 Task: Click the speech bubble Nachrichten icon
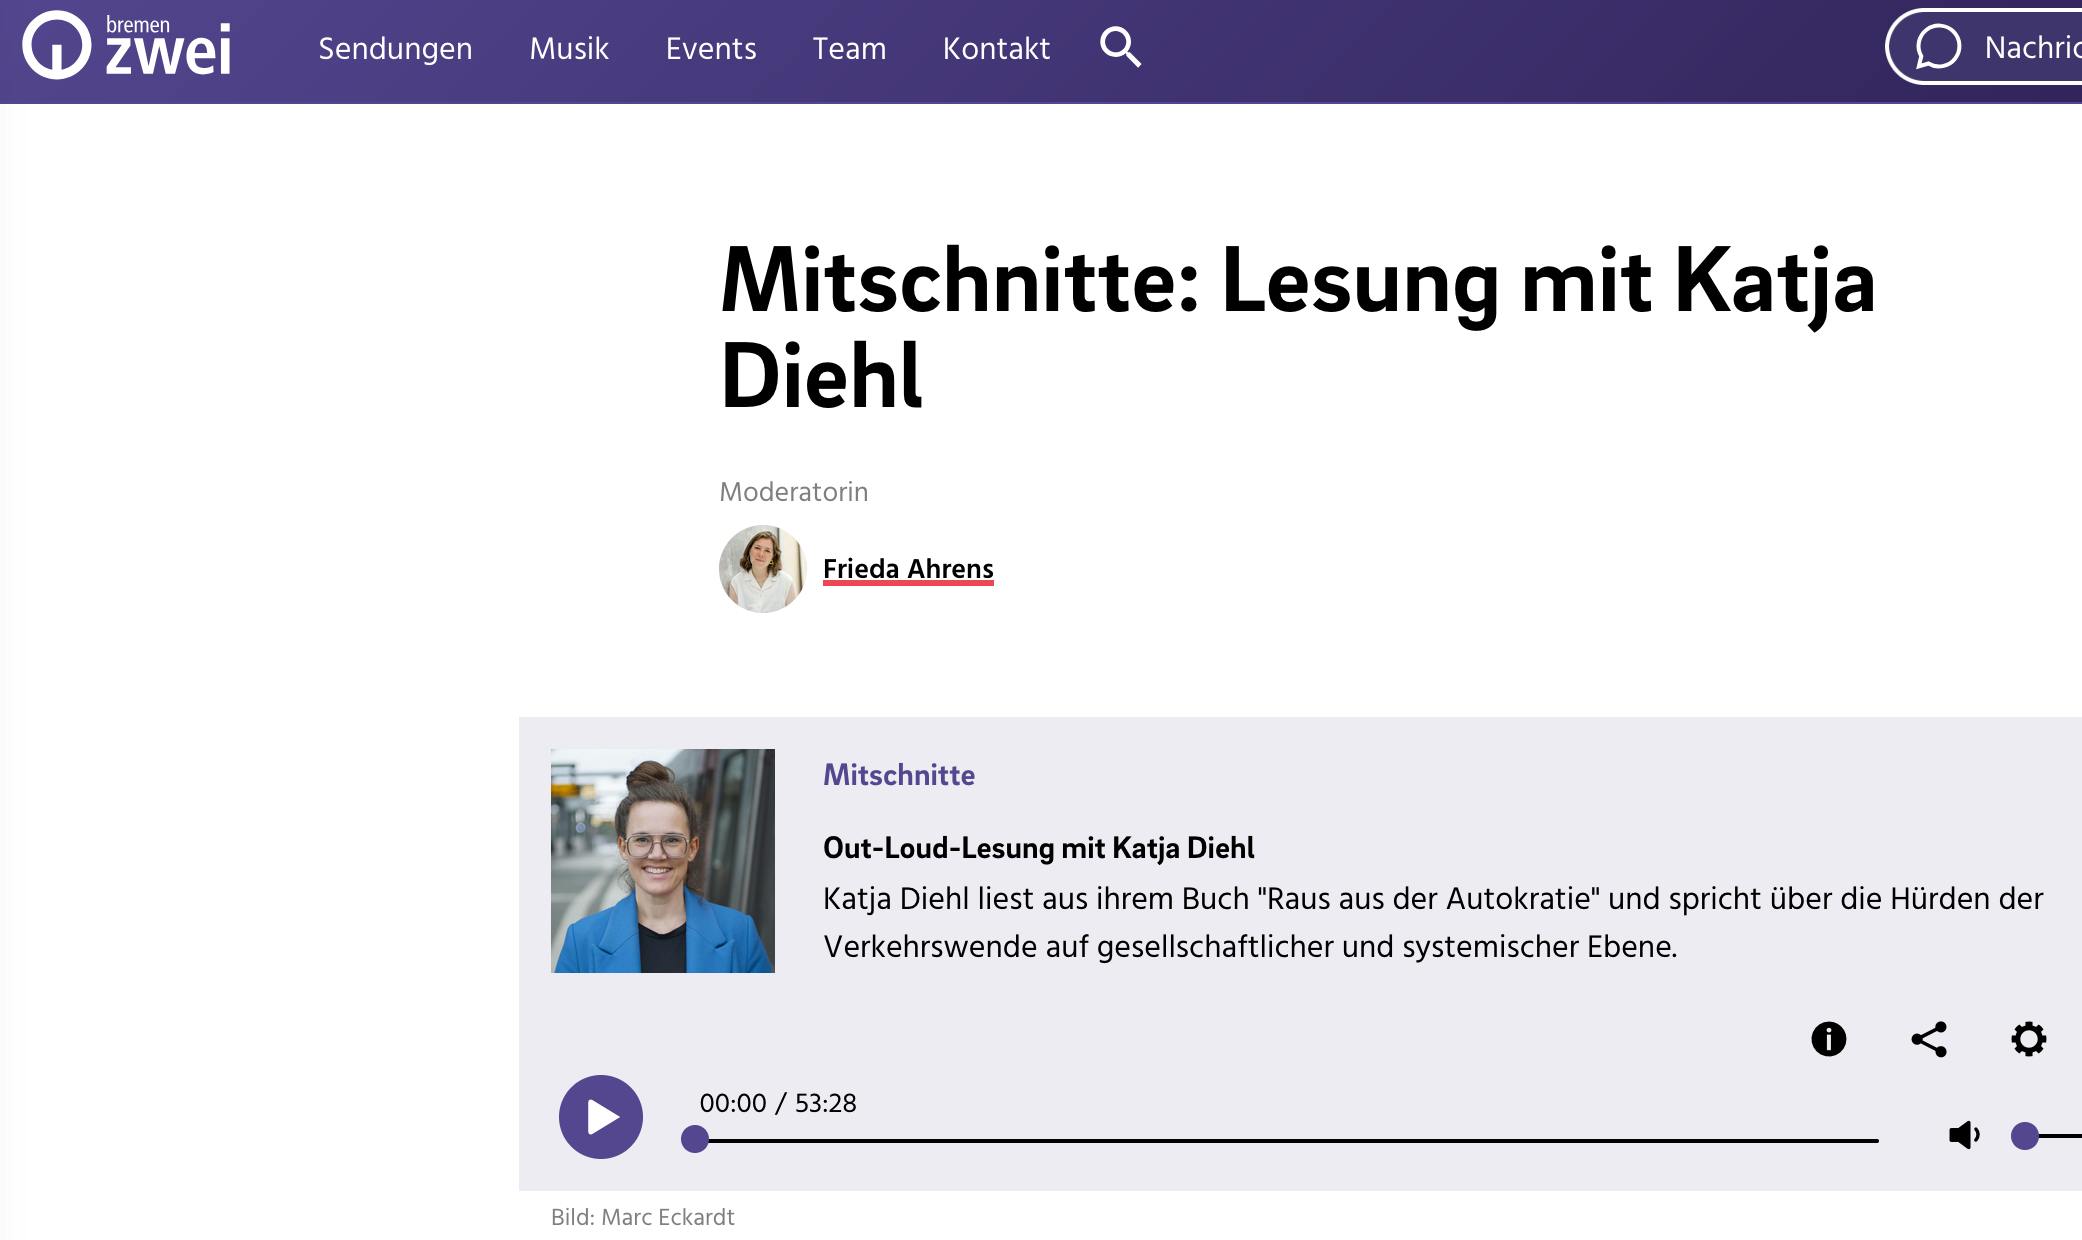click(x=1937, y=47)
